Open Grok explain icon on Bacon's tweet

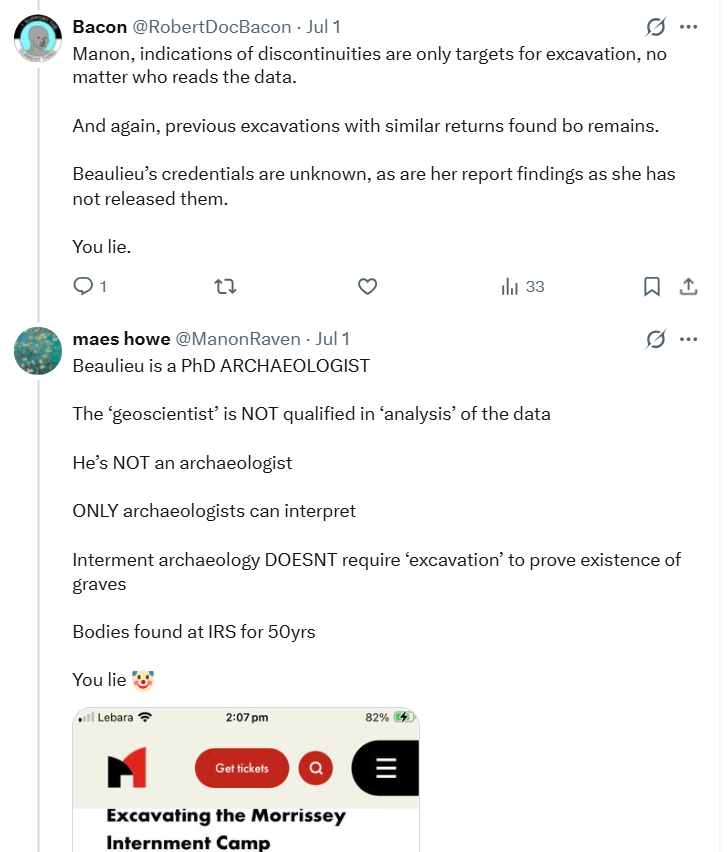point(656,27)
